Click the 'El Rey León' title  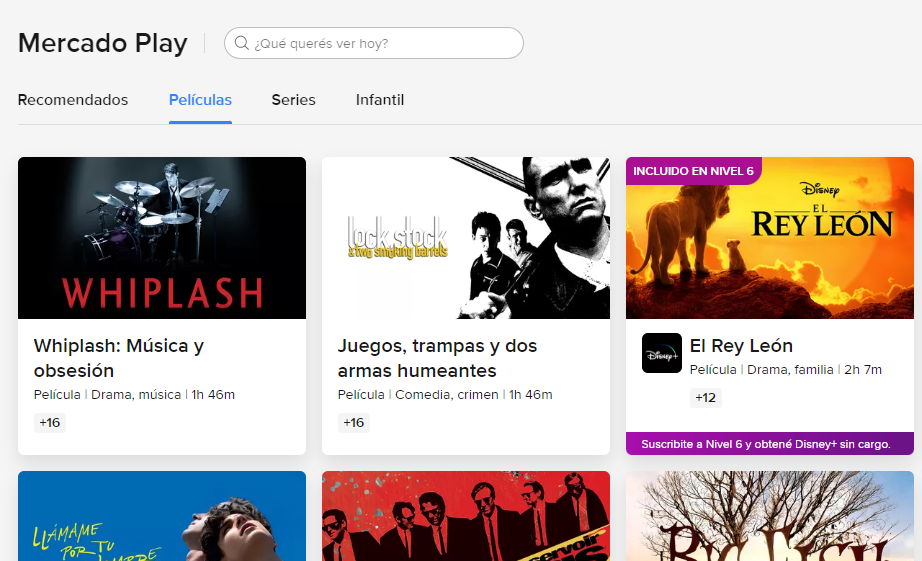741,346
